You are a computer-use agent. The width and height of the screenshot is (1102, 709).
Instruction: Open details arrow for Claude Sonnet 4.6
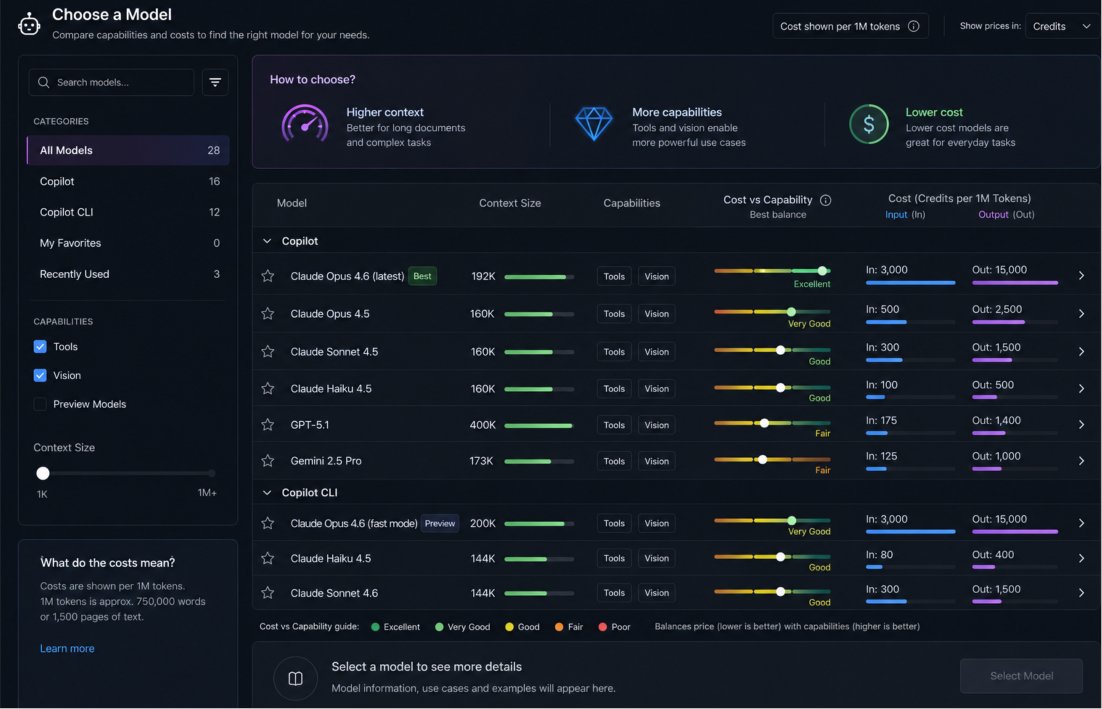(1081, 593)
